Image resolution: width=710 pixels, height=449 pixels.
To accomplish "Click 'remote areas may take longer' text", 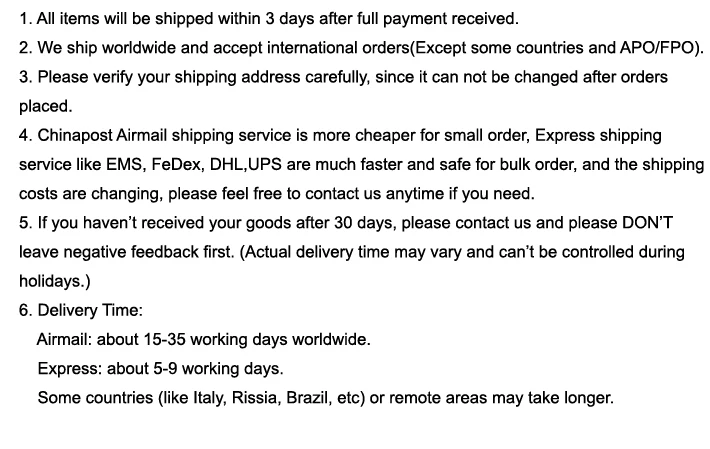I will coord(501,398).
